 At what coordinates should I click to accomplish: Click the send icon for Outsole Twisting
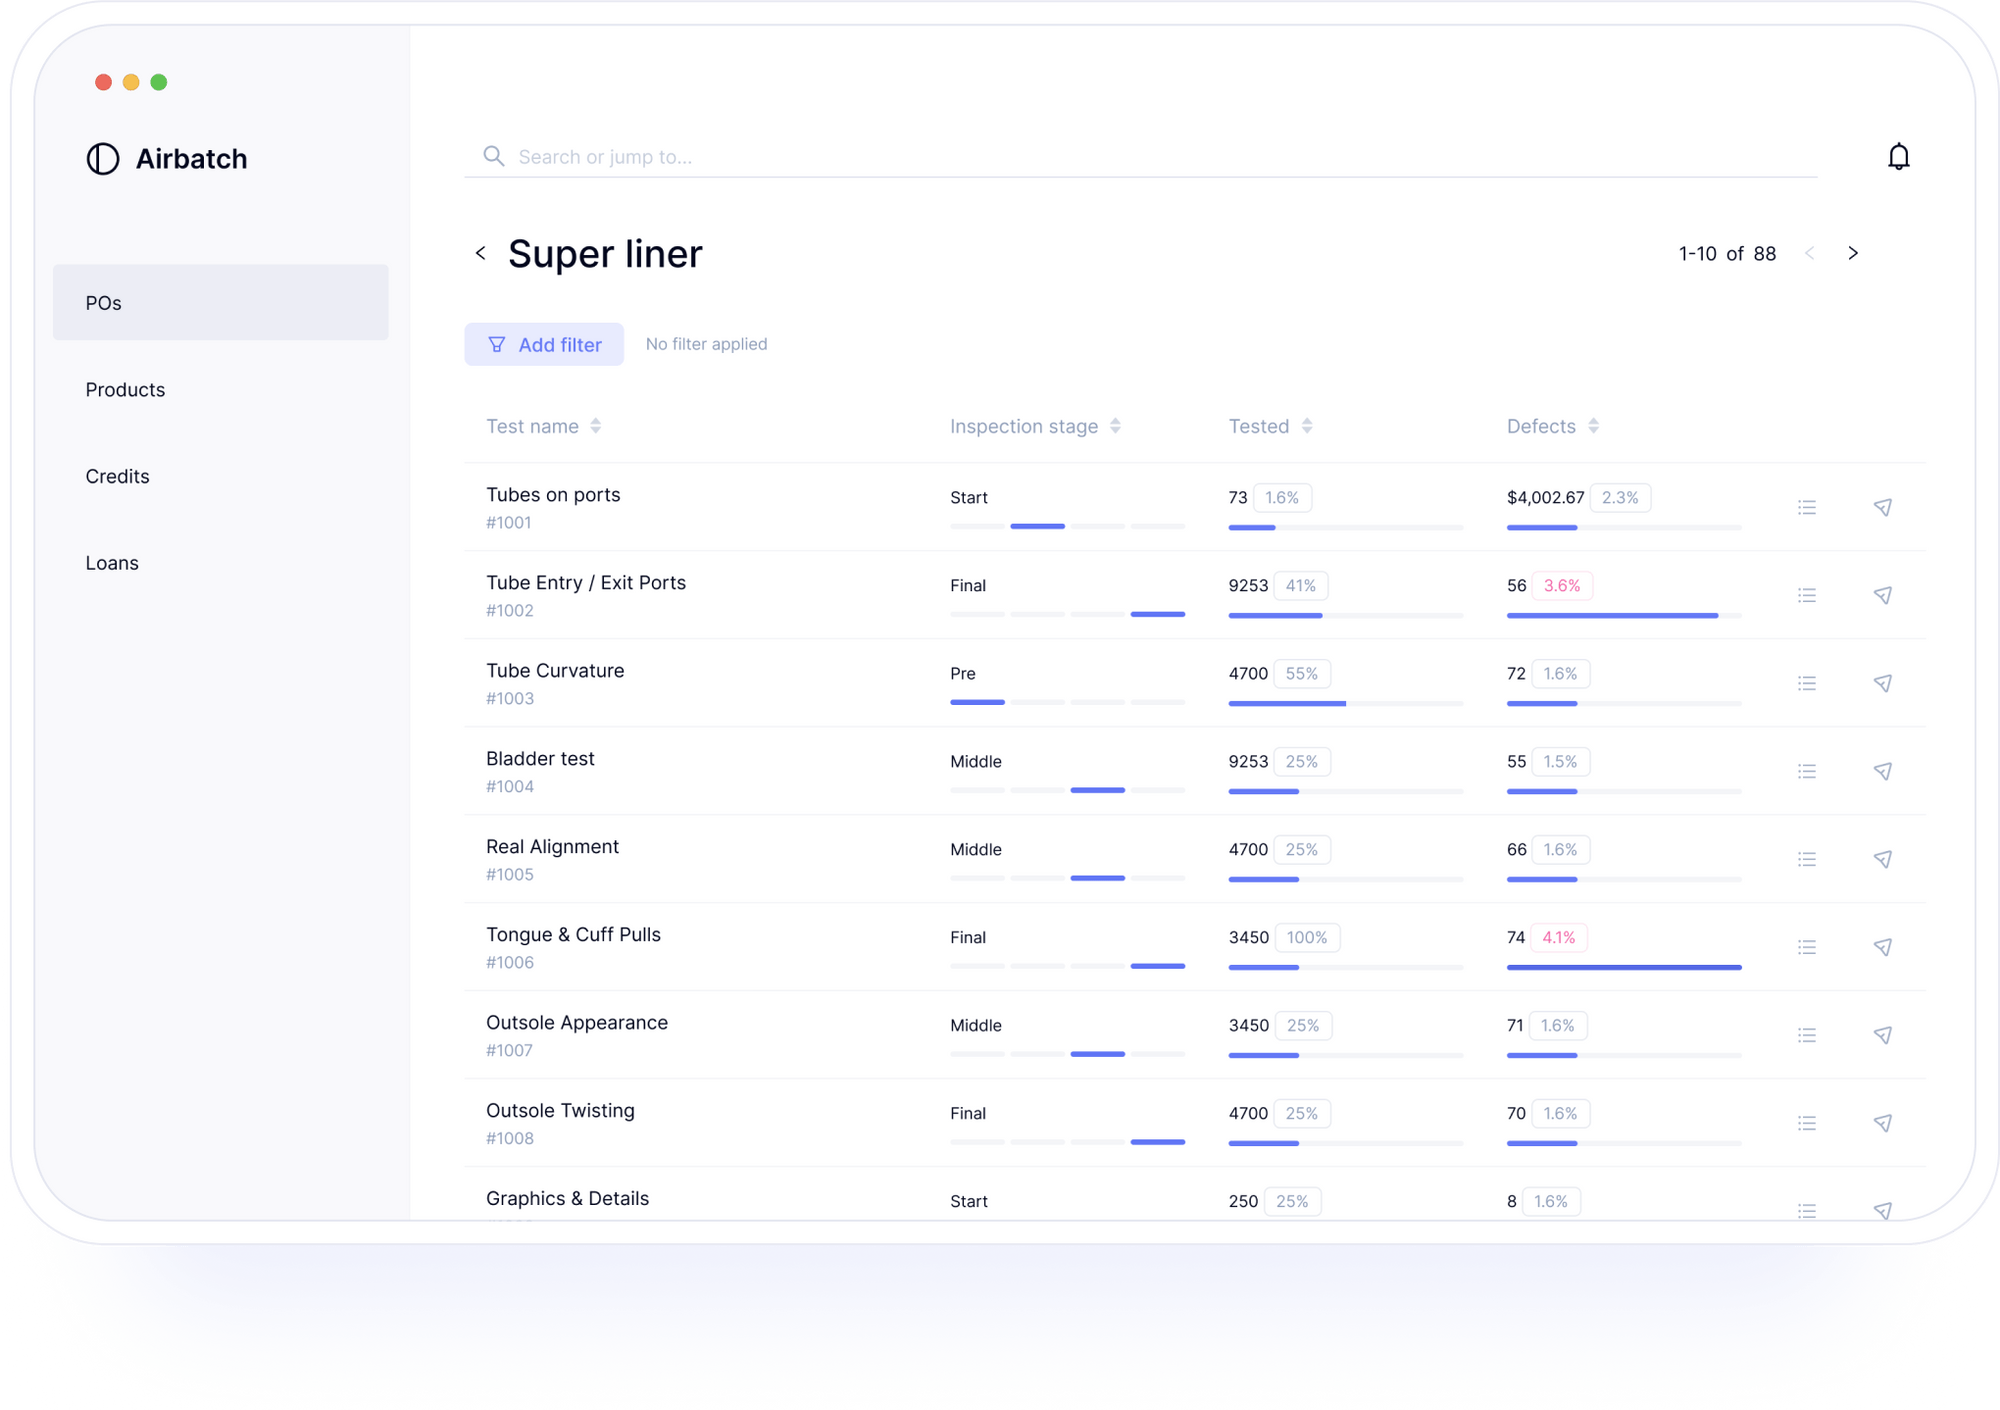click(1883, 1122)
